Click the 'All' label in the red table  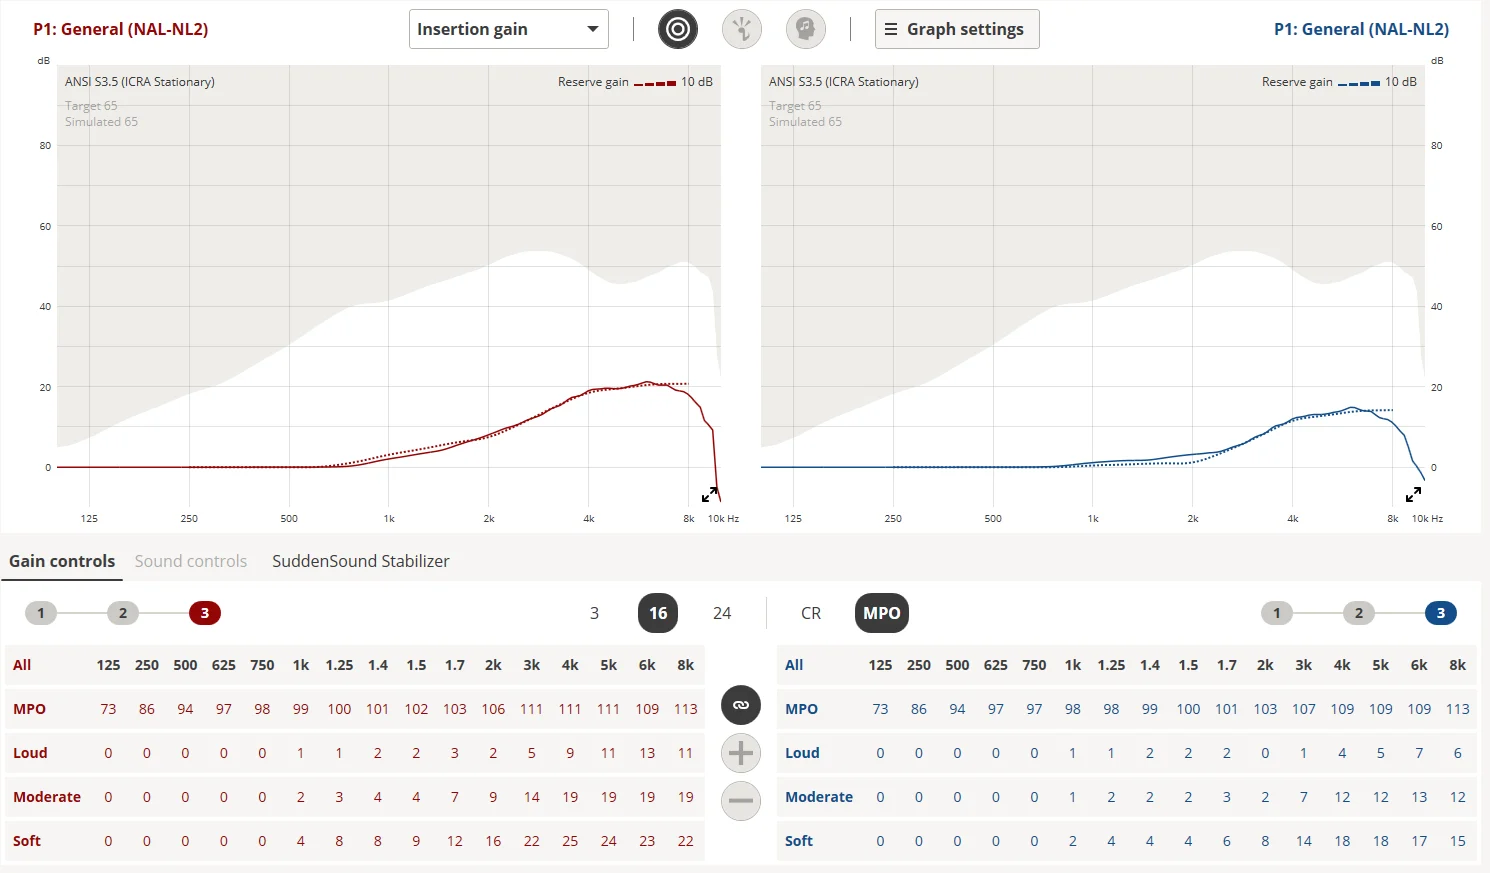pyautogui.click(x=22, y=665)
